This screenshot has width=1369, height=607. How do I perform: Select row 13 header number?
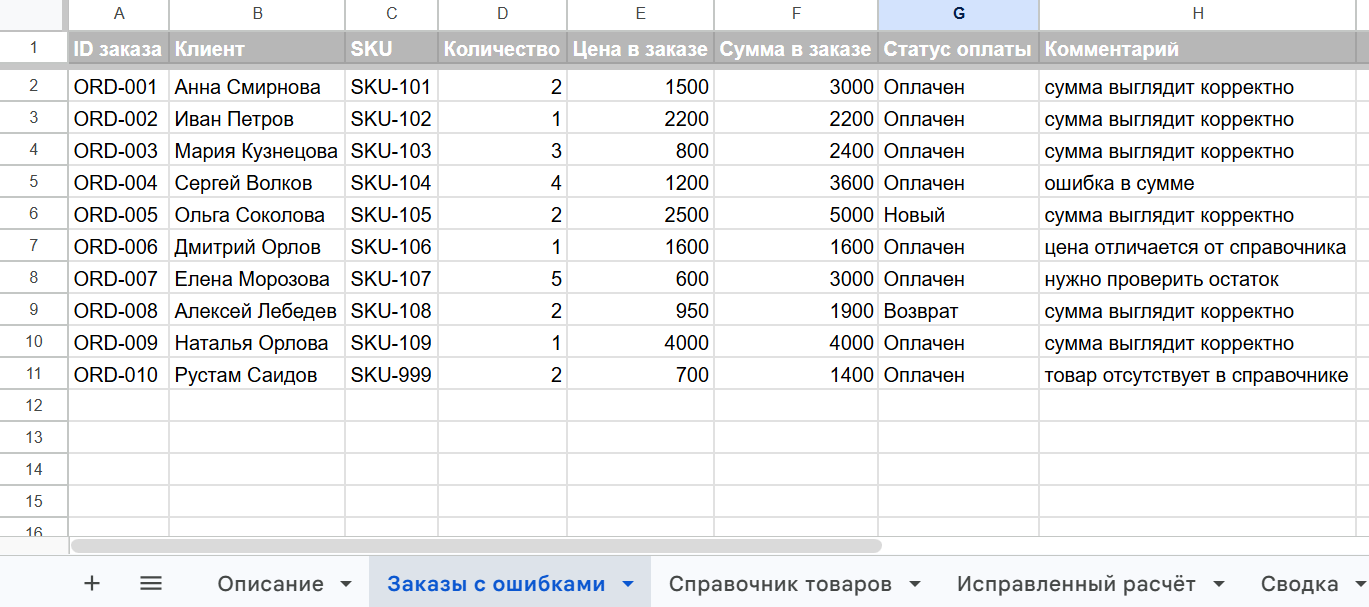[34, 438]
